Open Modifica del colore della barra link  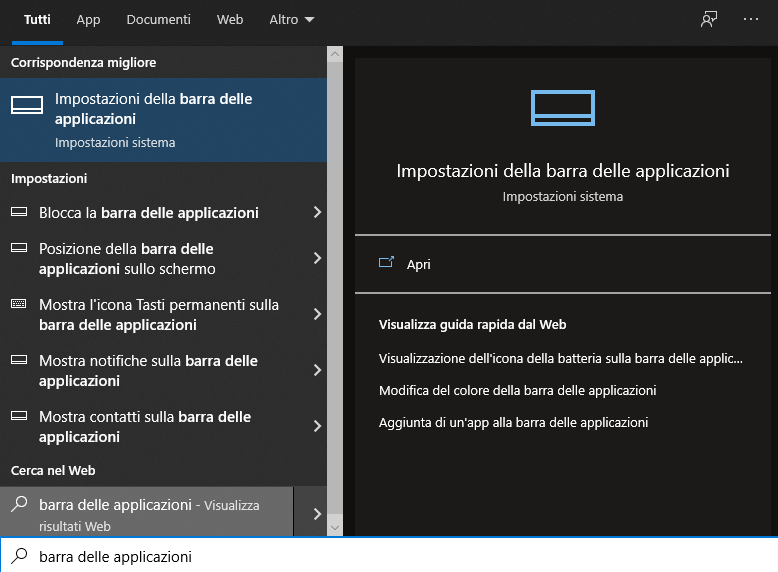pos(518,390)
